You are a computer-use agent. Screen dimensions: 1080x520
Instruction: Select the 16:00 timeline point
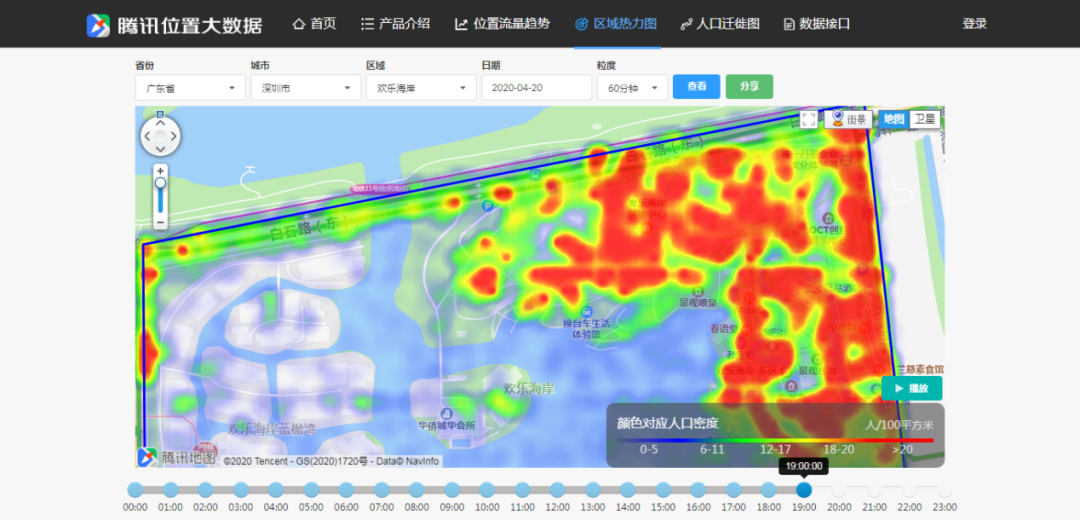click(698, 490)
